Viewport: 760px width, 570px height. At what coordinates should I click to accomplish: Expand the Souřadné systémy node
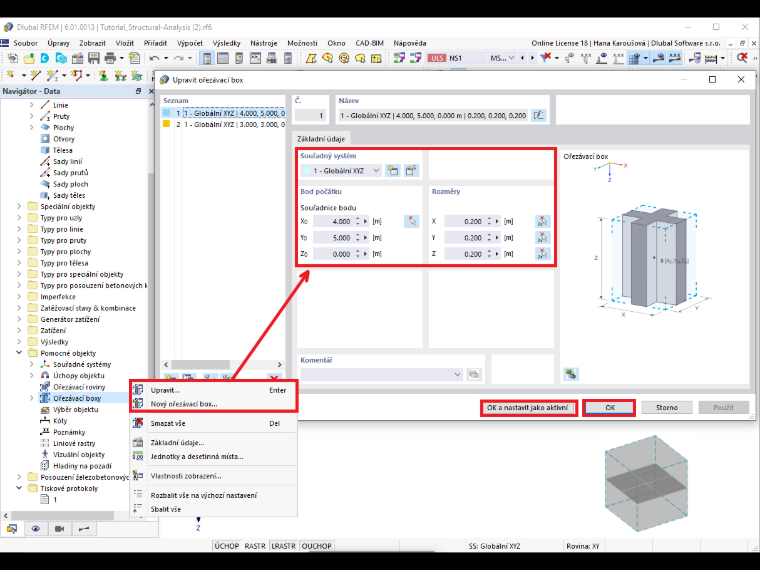pos(32,364)
